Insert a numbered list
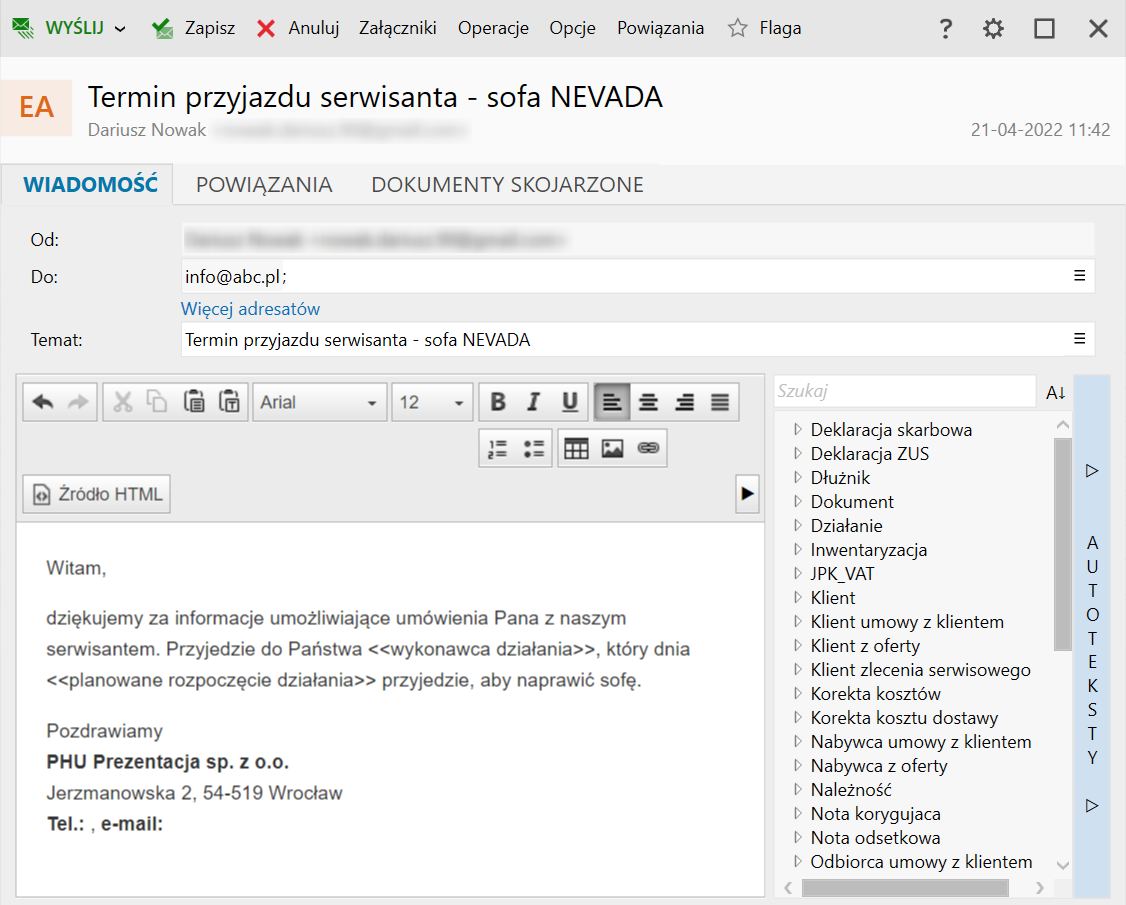The width and height of the screenshot is (1126, 905). tap(498, 449)
